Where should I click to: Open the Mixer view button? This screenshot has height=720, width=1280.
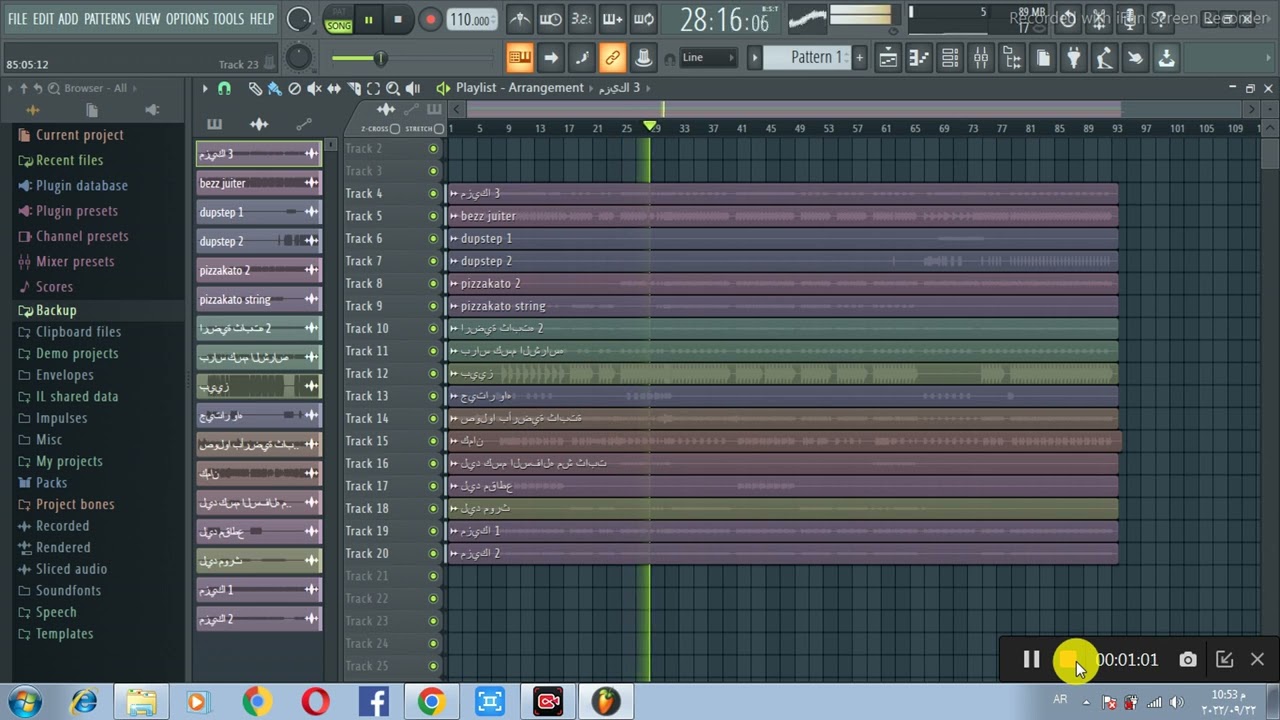point(981,58)
